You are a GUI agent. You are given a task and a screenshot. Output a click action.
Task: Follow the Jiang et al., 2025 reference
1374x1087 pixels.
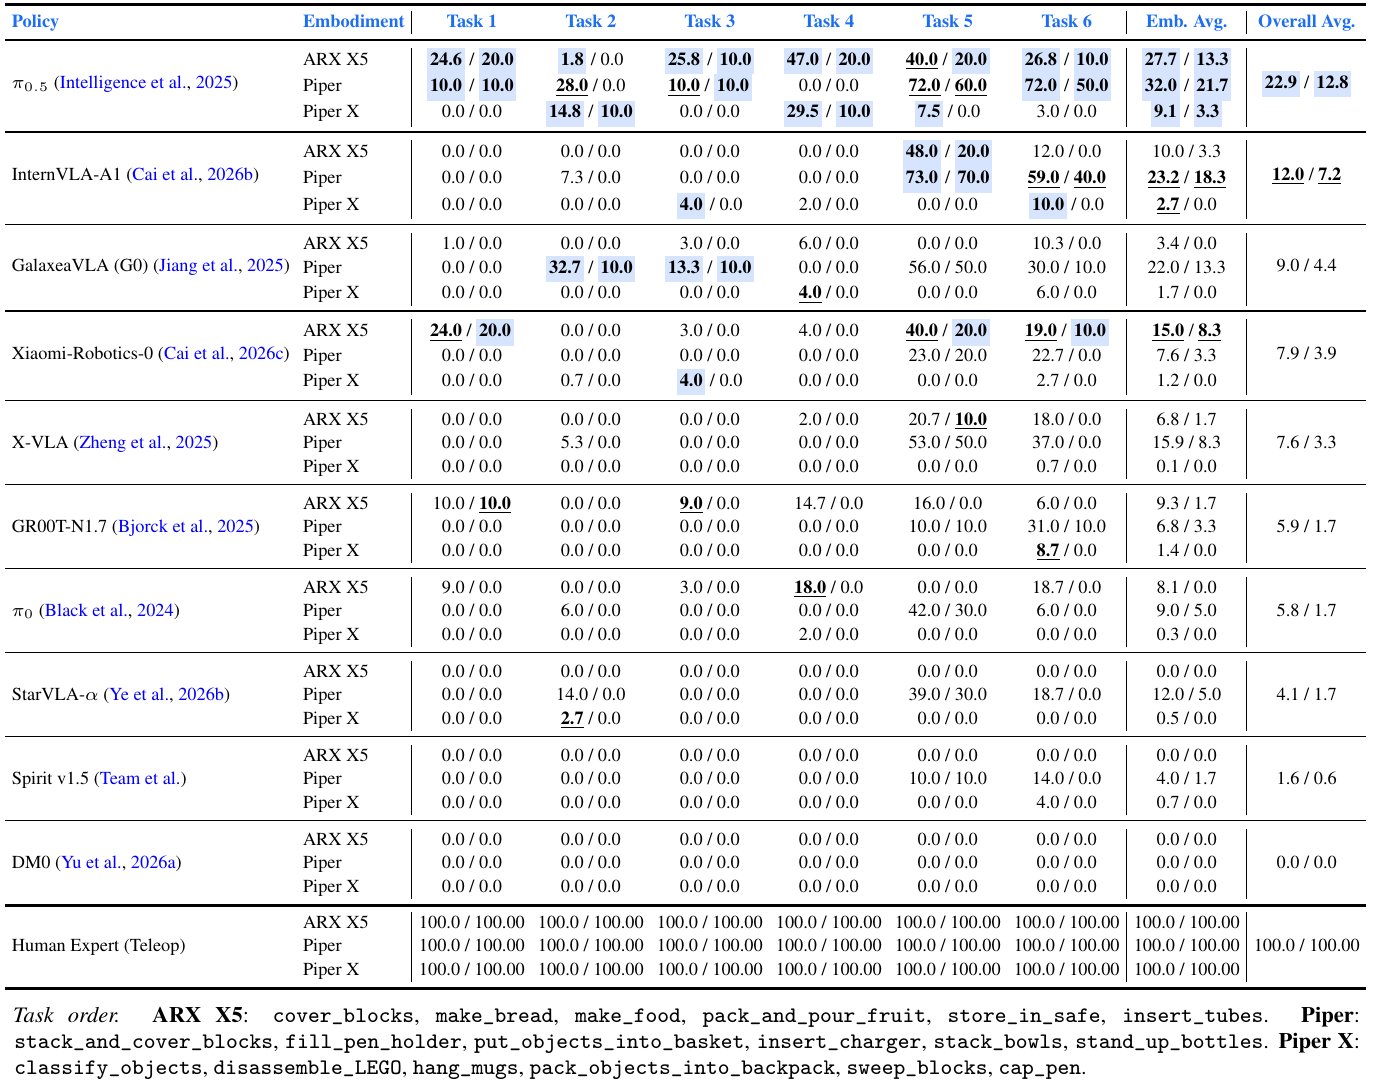[x=222, y=265]
